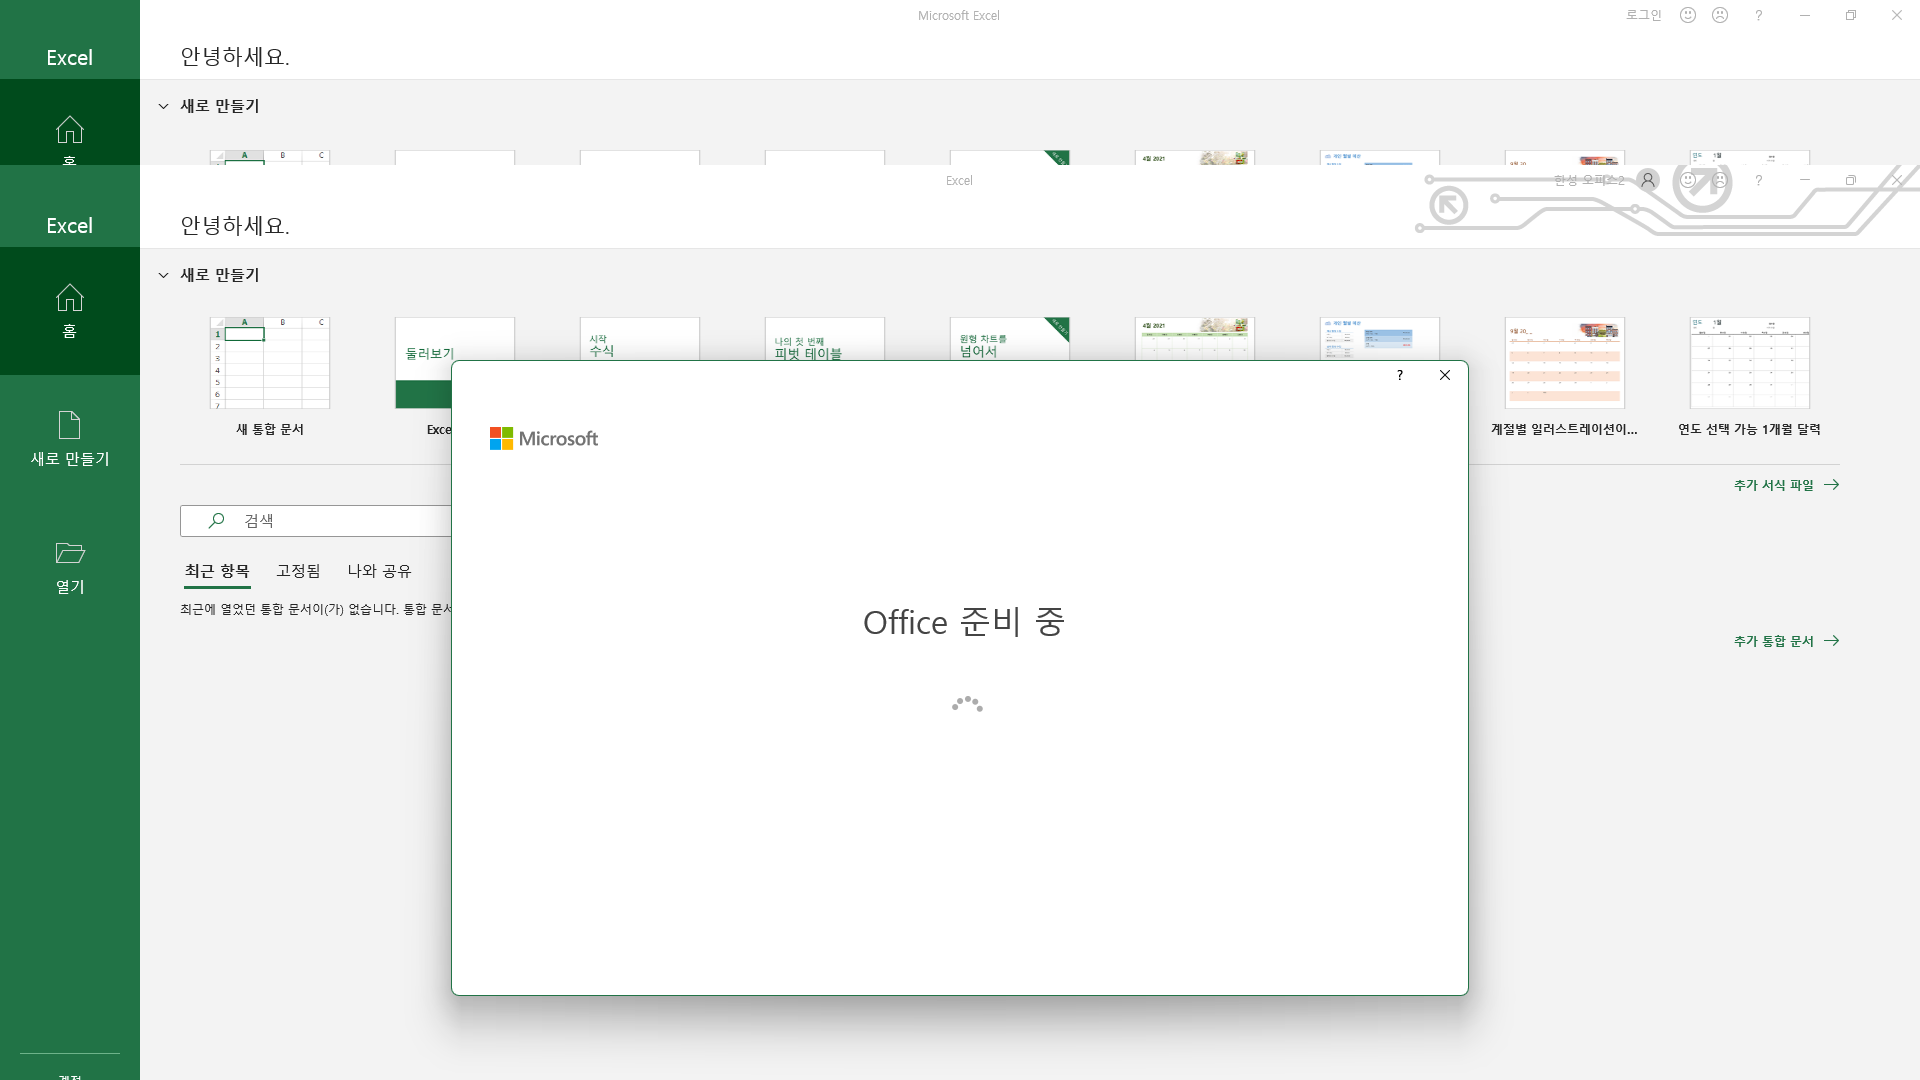Click the frown feedback icon in the back window
The width and height of the screenshot is (1920, 1080).
(x=1720, y=15)
